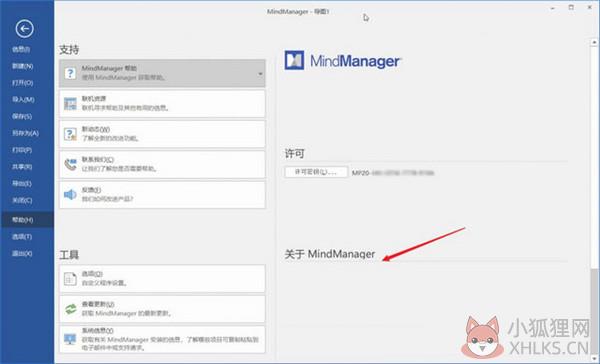
Task: Click the telephone contact us icon
Action: pos(70,164)
